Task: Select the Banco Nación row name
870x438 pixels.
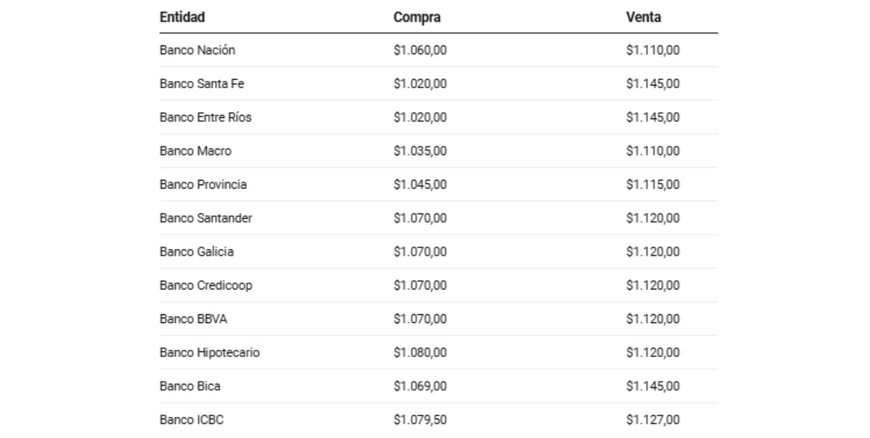Action: [197, 50]
